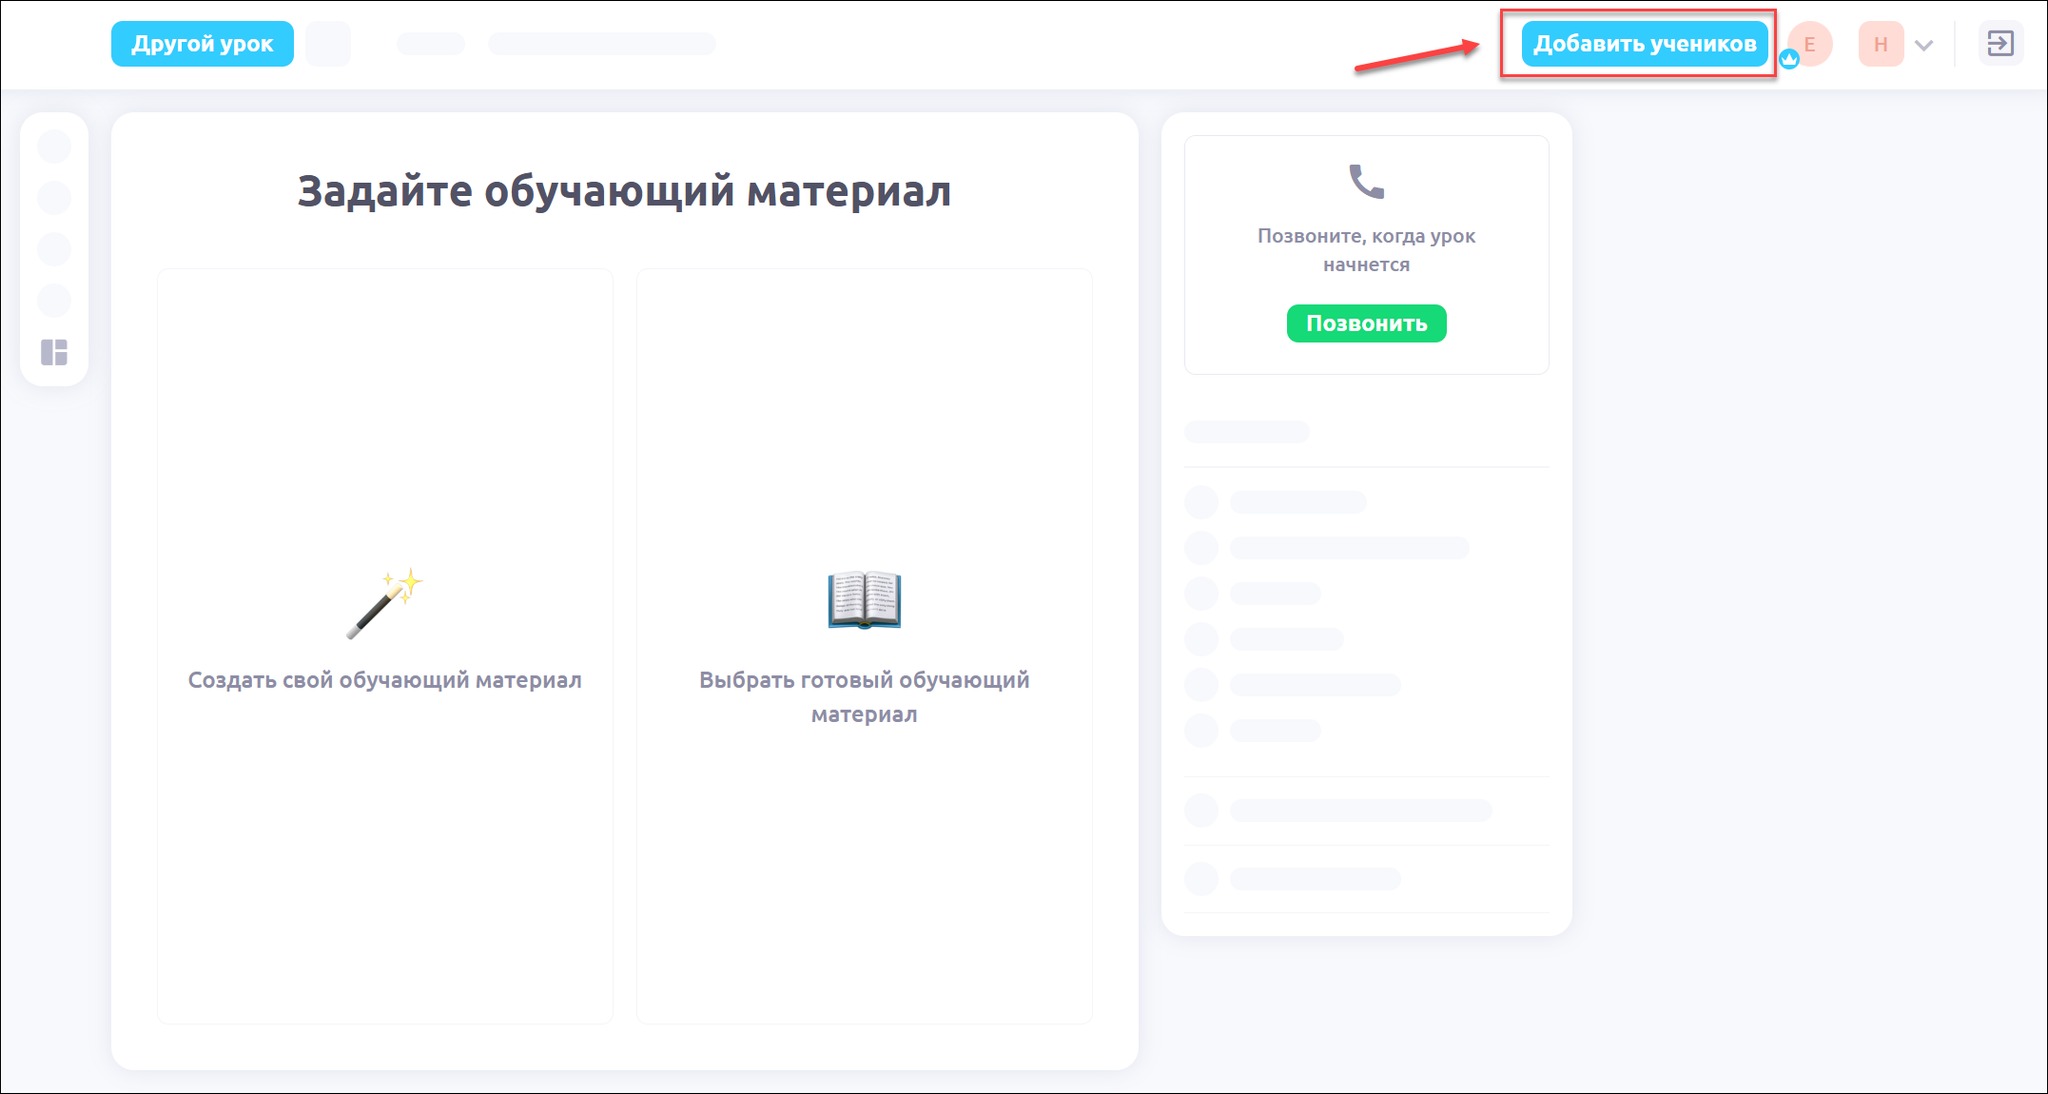
Task: Click the exit lesson icon at top right
Action: click(x=2000, y=44)
